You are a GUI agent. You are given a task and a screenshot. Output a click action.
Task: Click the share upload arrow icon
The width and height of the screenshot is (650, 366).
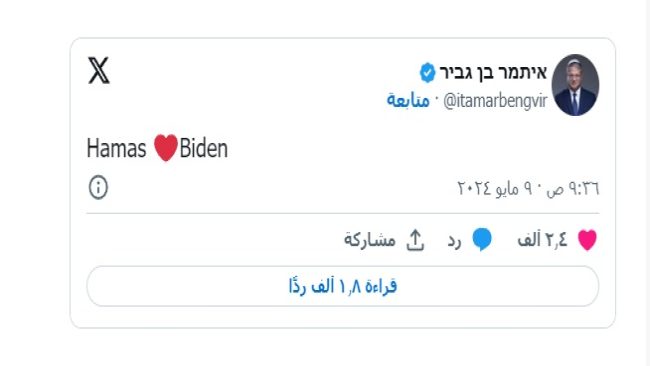click(x=415, y=240)
